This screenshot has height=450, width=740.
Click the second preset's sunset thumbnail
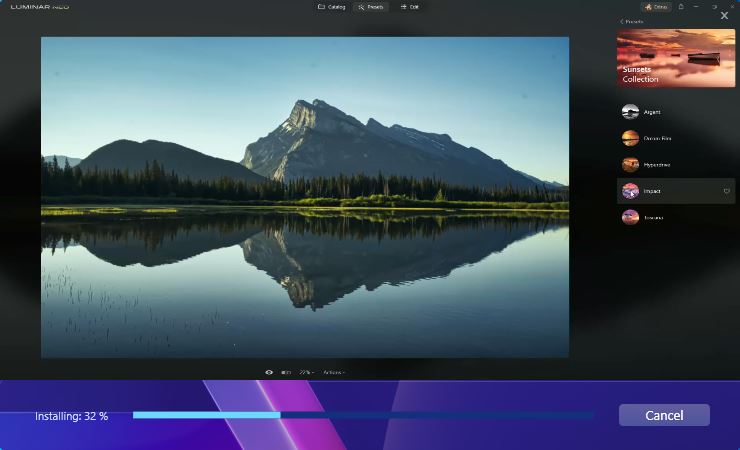(630, 138)
